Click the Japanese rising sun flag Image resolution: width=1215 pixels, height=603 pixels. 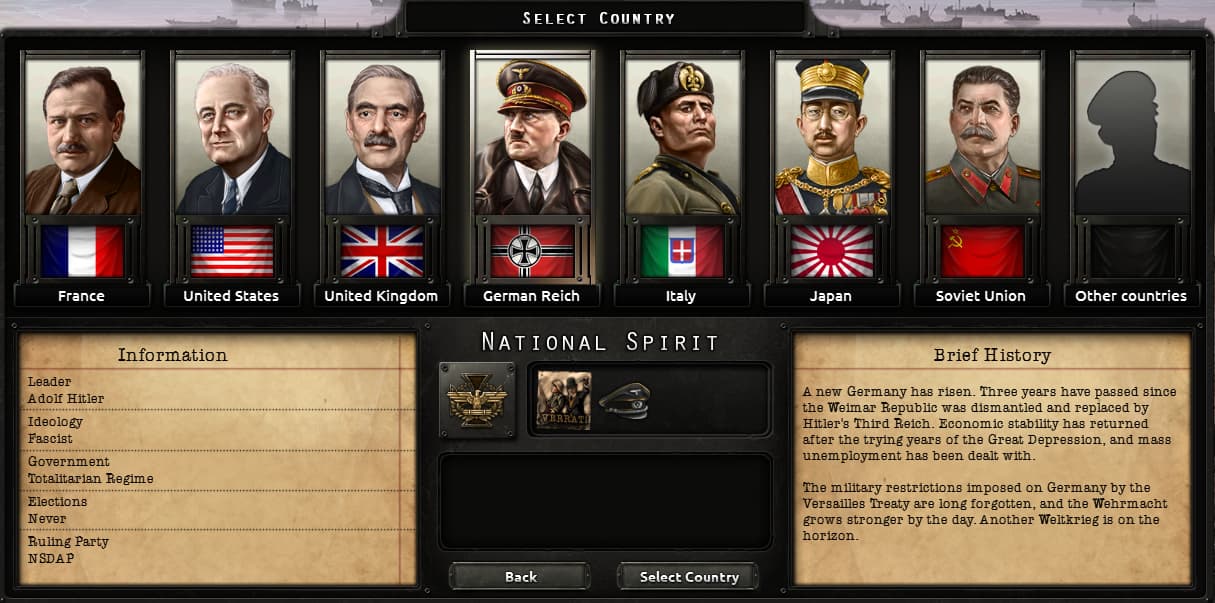pyautogui.click(x=832, y=251)
